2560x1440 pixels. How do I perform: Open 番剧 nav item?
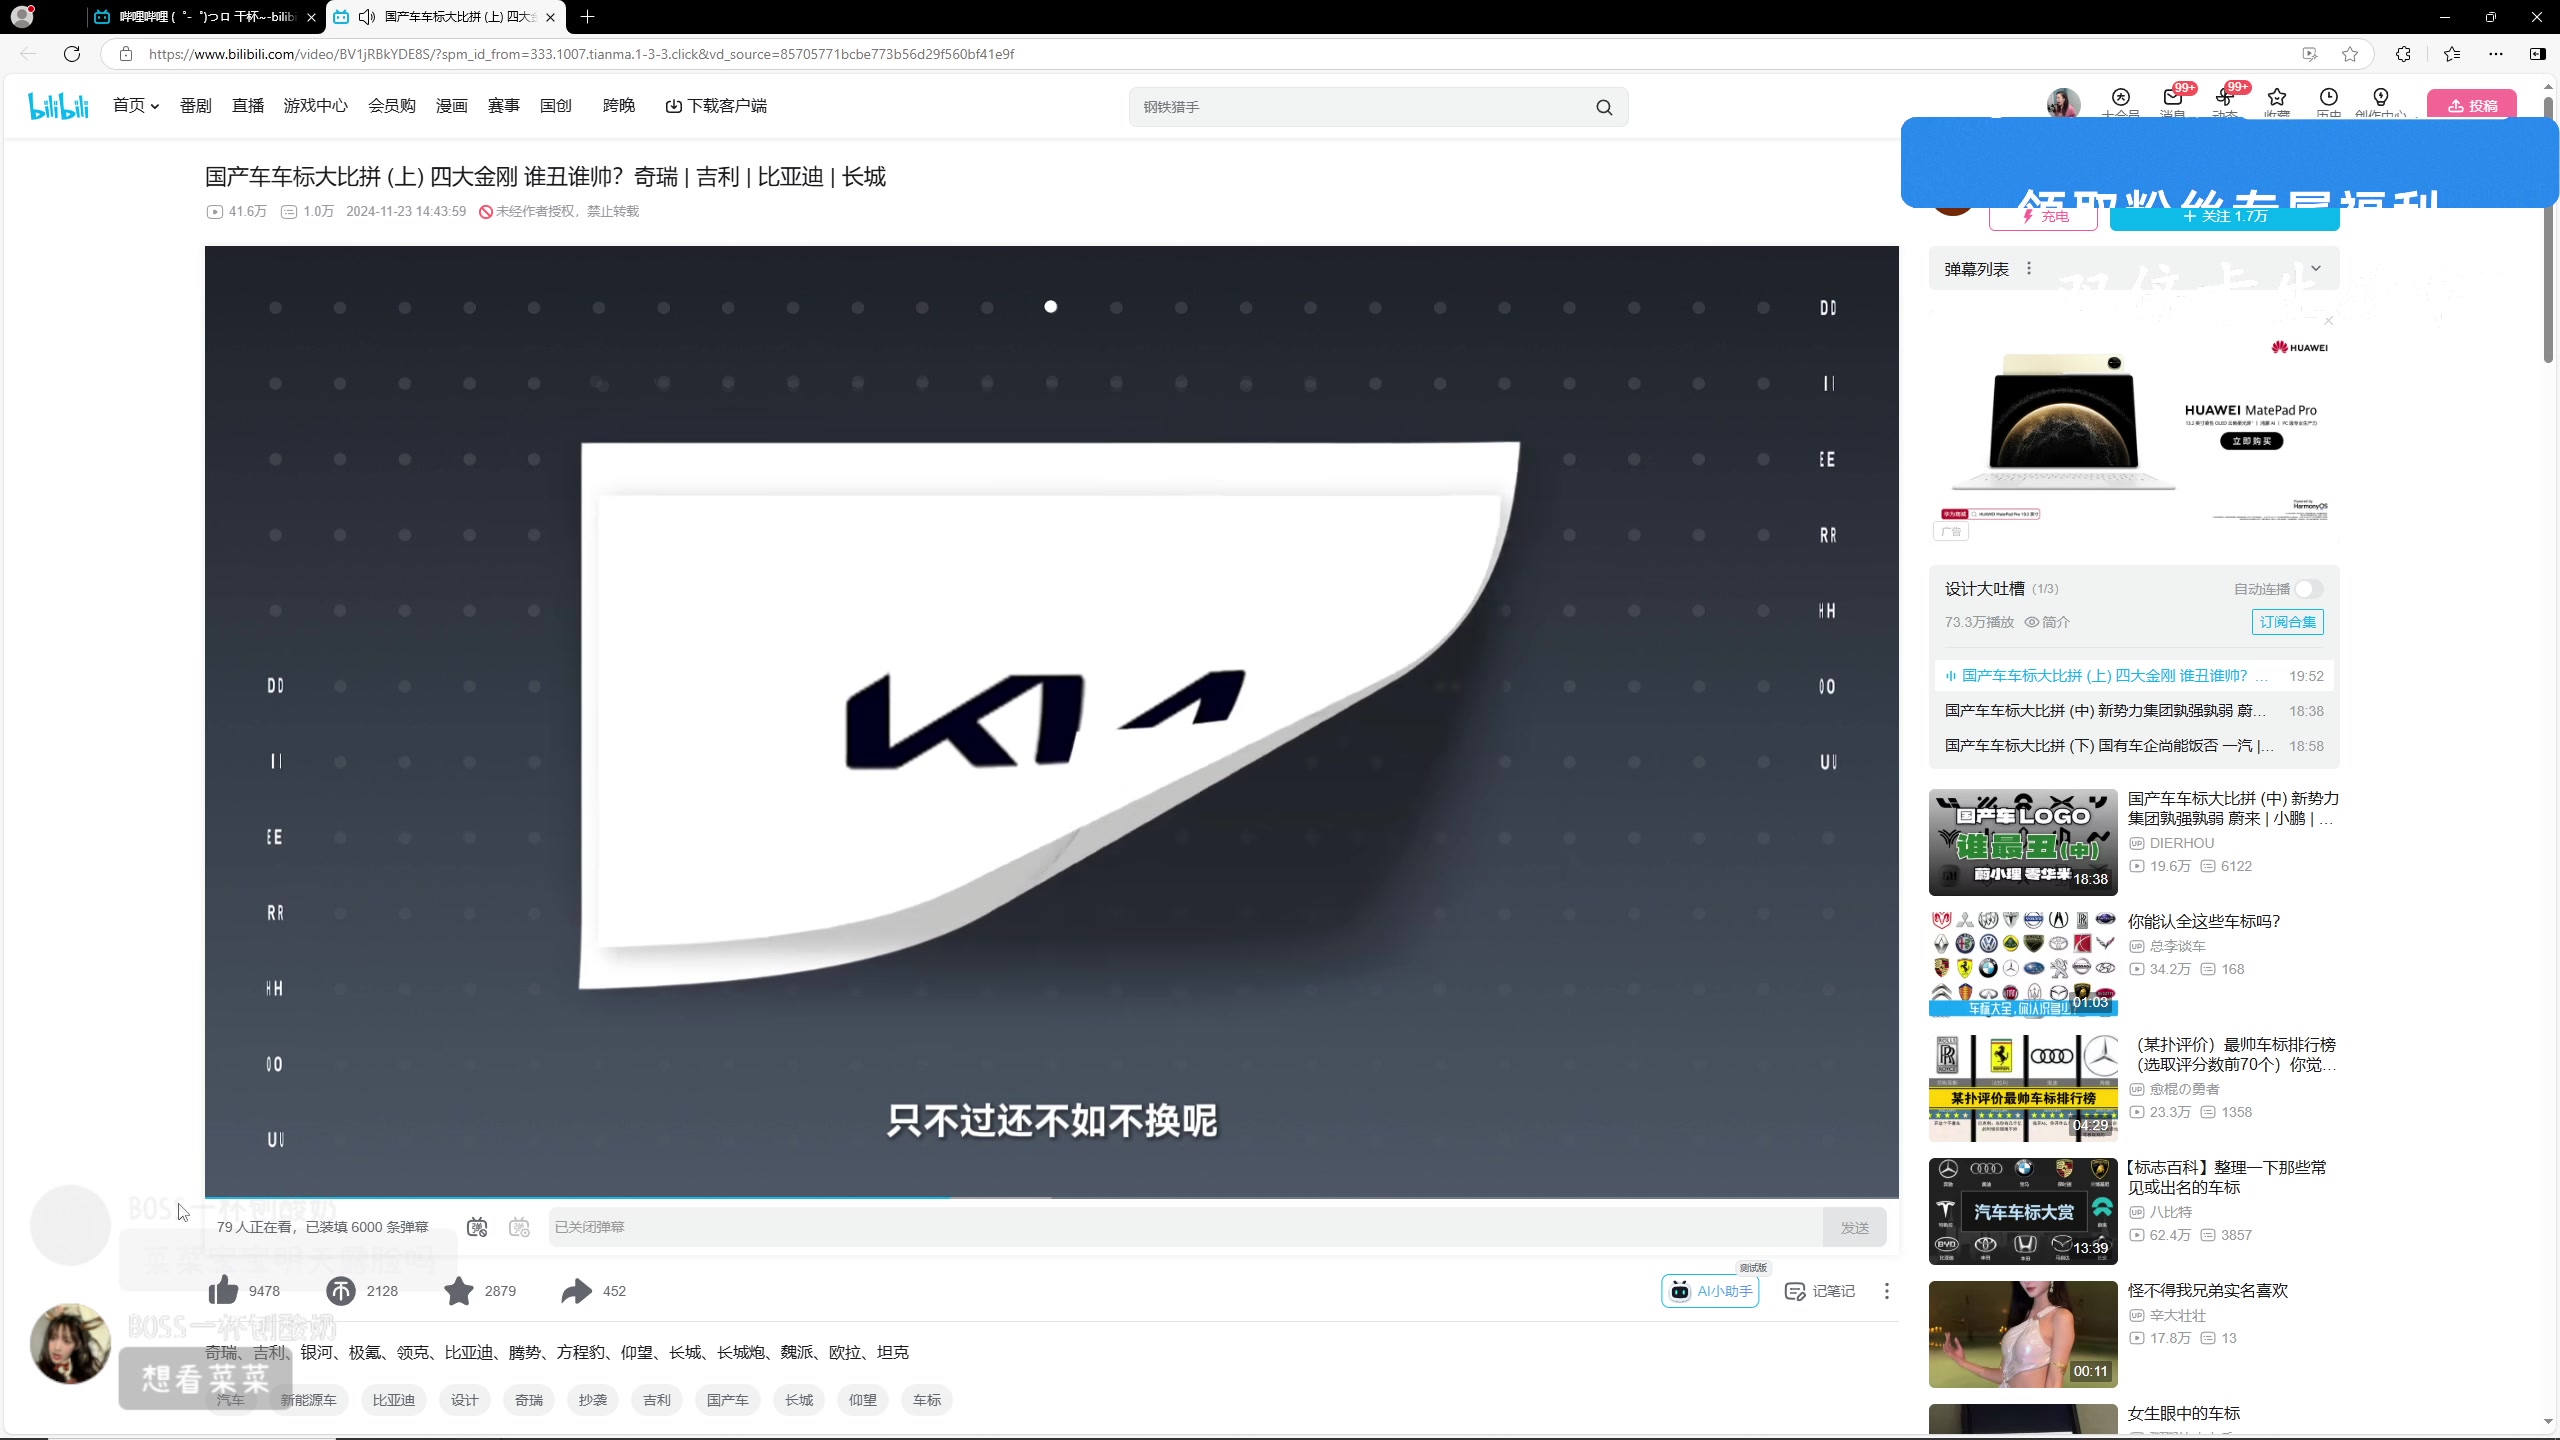coord(196,106)
